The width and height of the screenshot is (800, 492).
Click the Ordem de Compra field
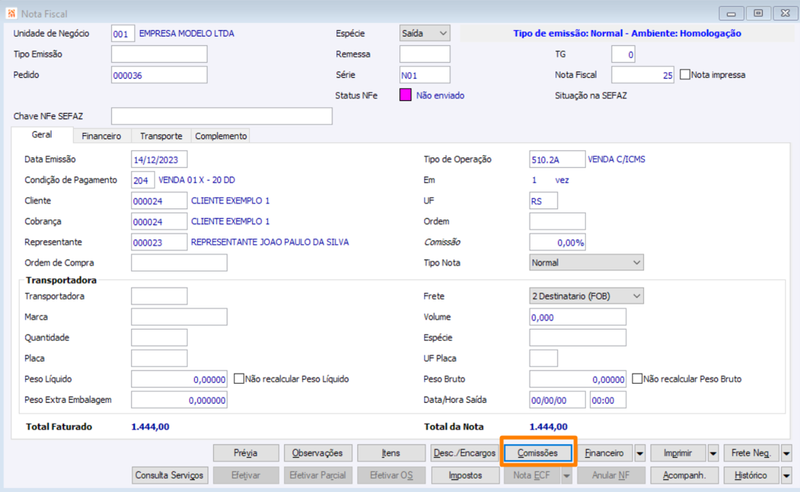(179, 263)
